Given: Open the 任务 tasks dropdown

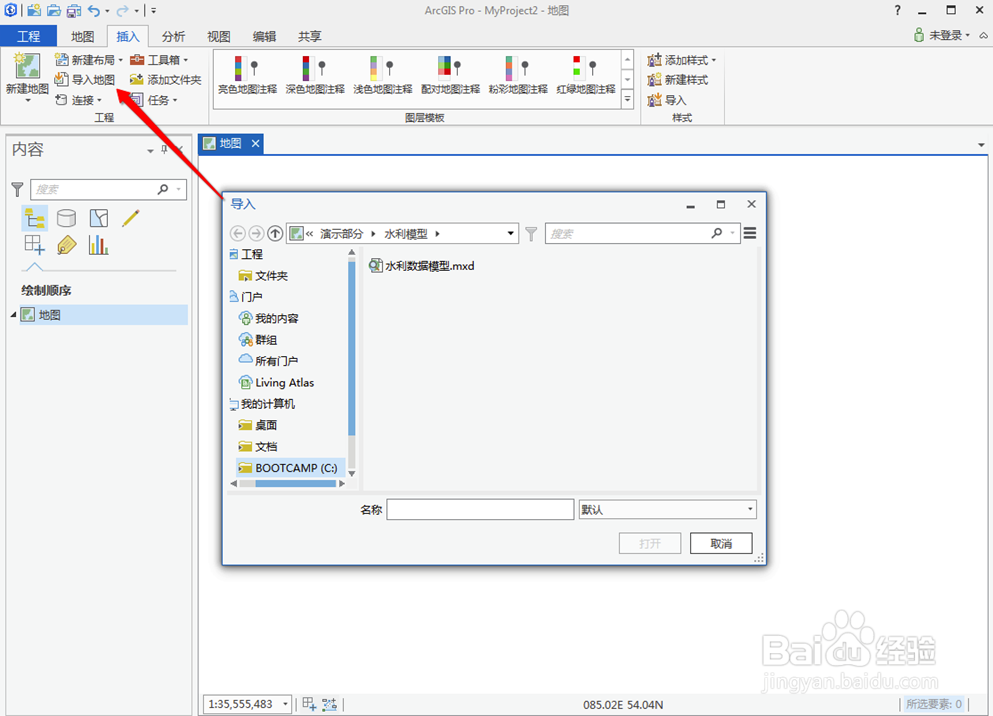Looking at the screenshot, I should tap(154, 100).
